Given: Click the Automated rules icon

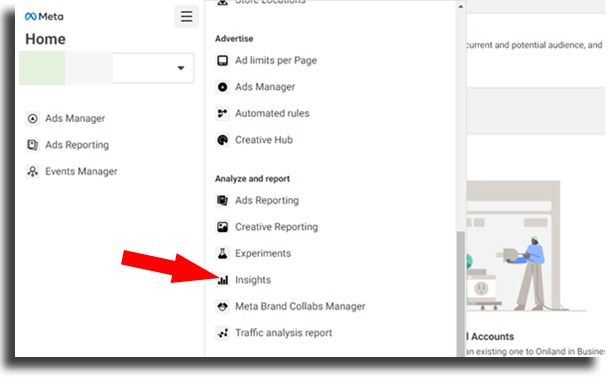Looking at the screenshot, I should coord(223,113).
